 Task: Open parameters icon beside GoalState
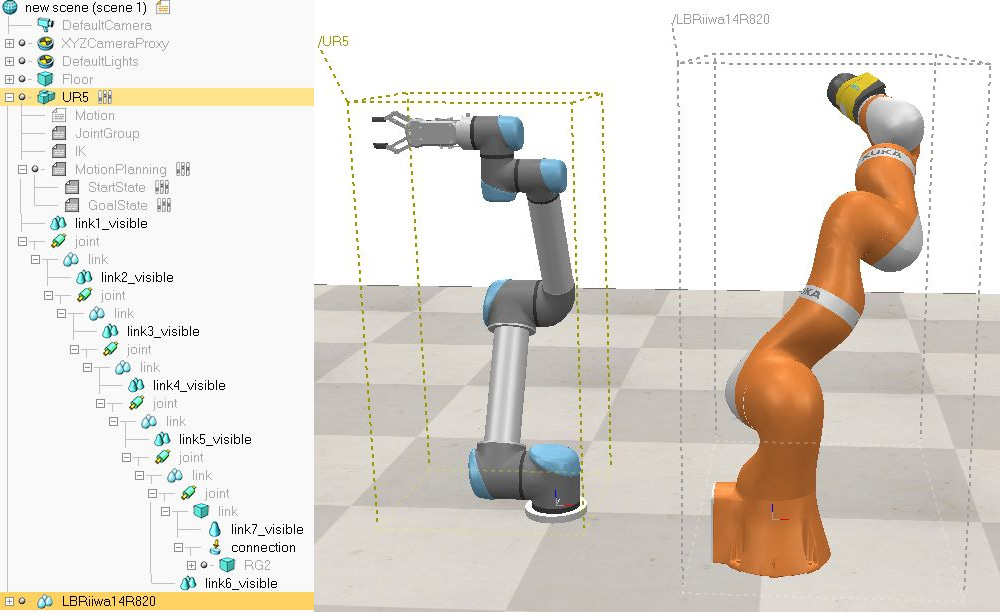click(164, 205)
